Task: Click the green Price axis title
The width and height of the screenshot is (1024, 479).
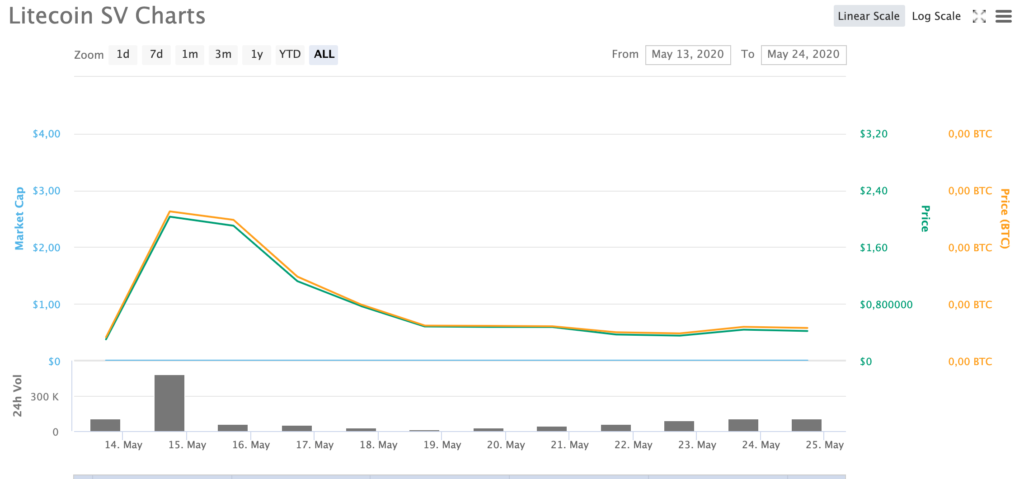Action: (924, 218)
